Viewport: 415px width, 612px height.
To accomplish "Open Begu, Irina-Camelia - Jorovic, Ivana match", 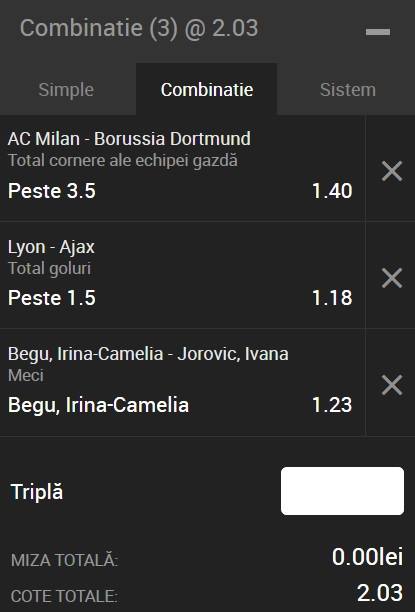I will [148, 354].
